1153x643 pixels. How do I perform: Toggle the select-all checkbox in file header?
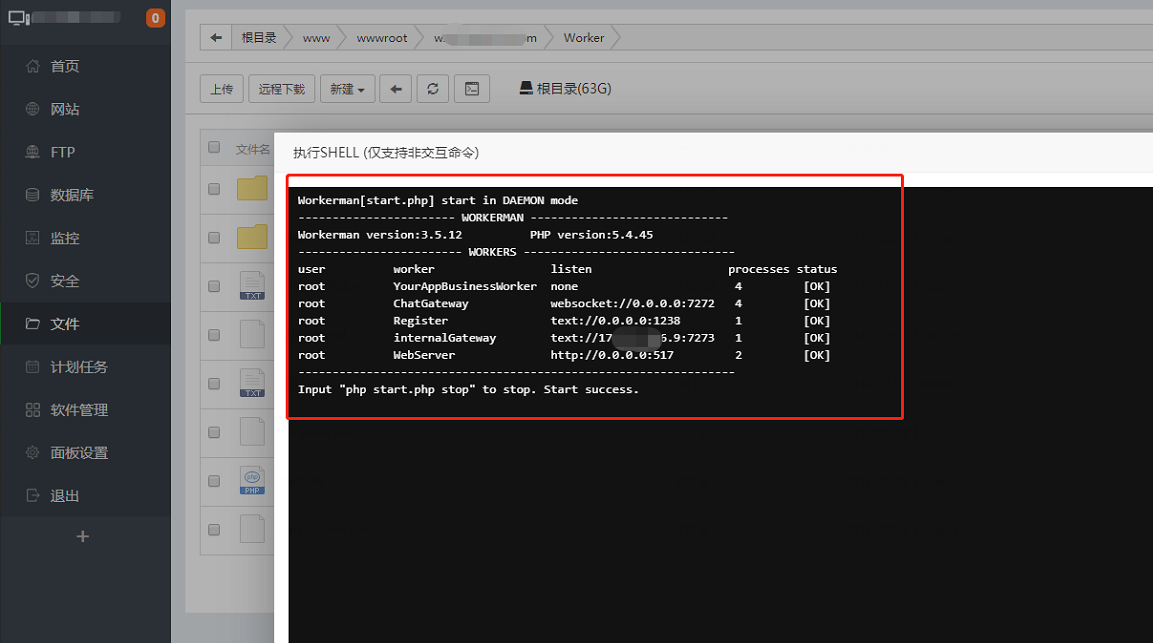(x=214, y=148)
